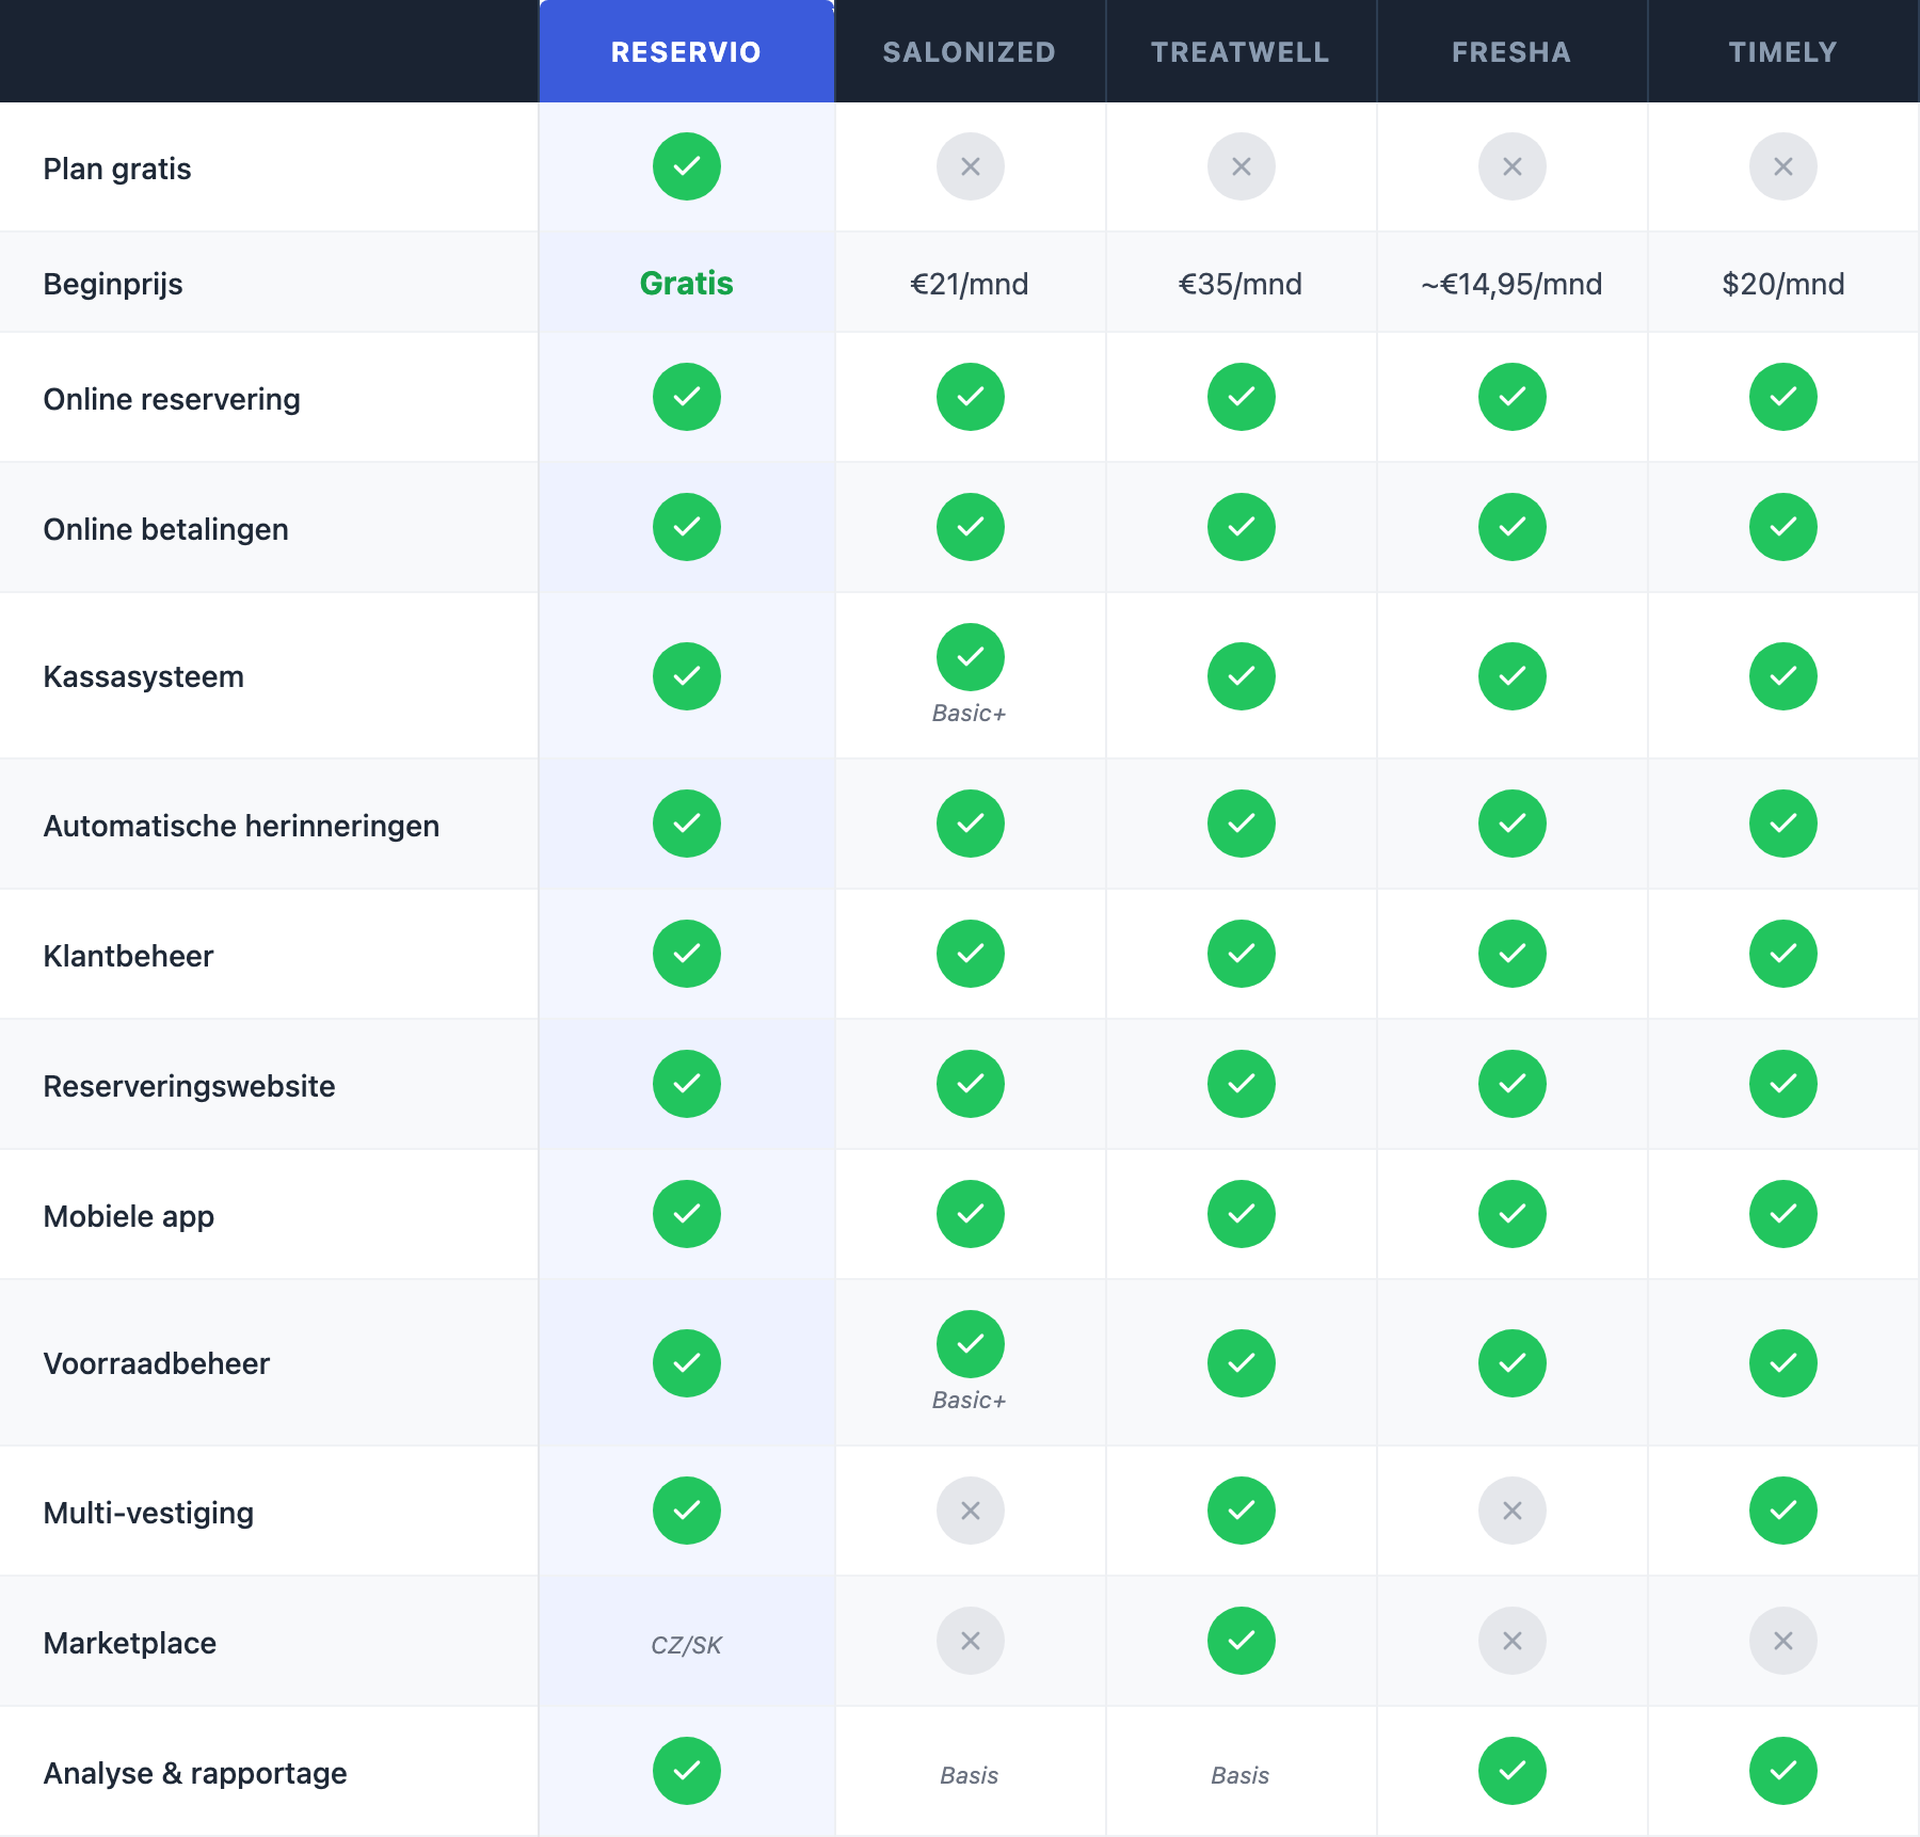Click Salonized's grey cross for Marketplace
This screenshot has height=1837, width=1920.
[970, 1640]
